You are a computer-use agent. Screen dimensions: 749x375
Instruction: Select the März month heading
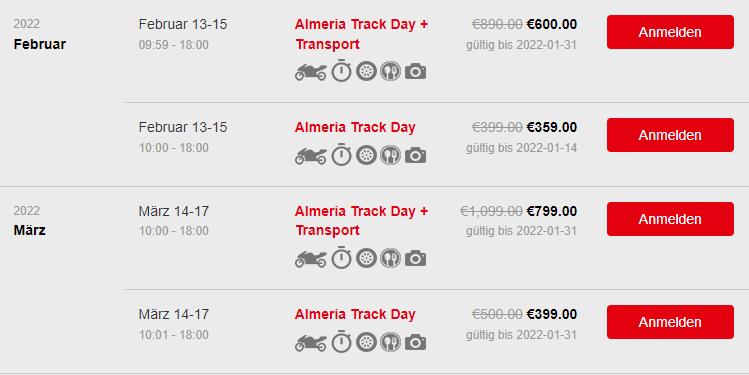click(x=30, y=230)
